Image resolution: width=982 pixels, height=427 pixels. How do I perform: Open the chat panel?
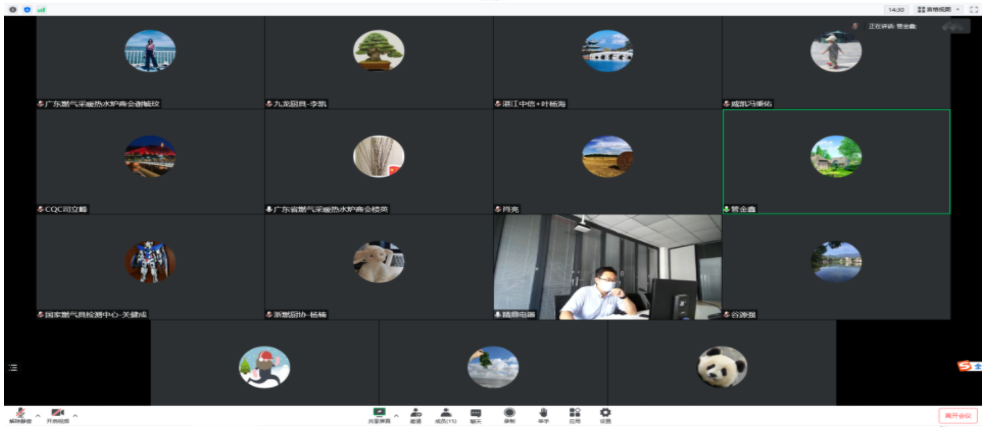pyautogui.click(x=476, y=414)
